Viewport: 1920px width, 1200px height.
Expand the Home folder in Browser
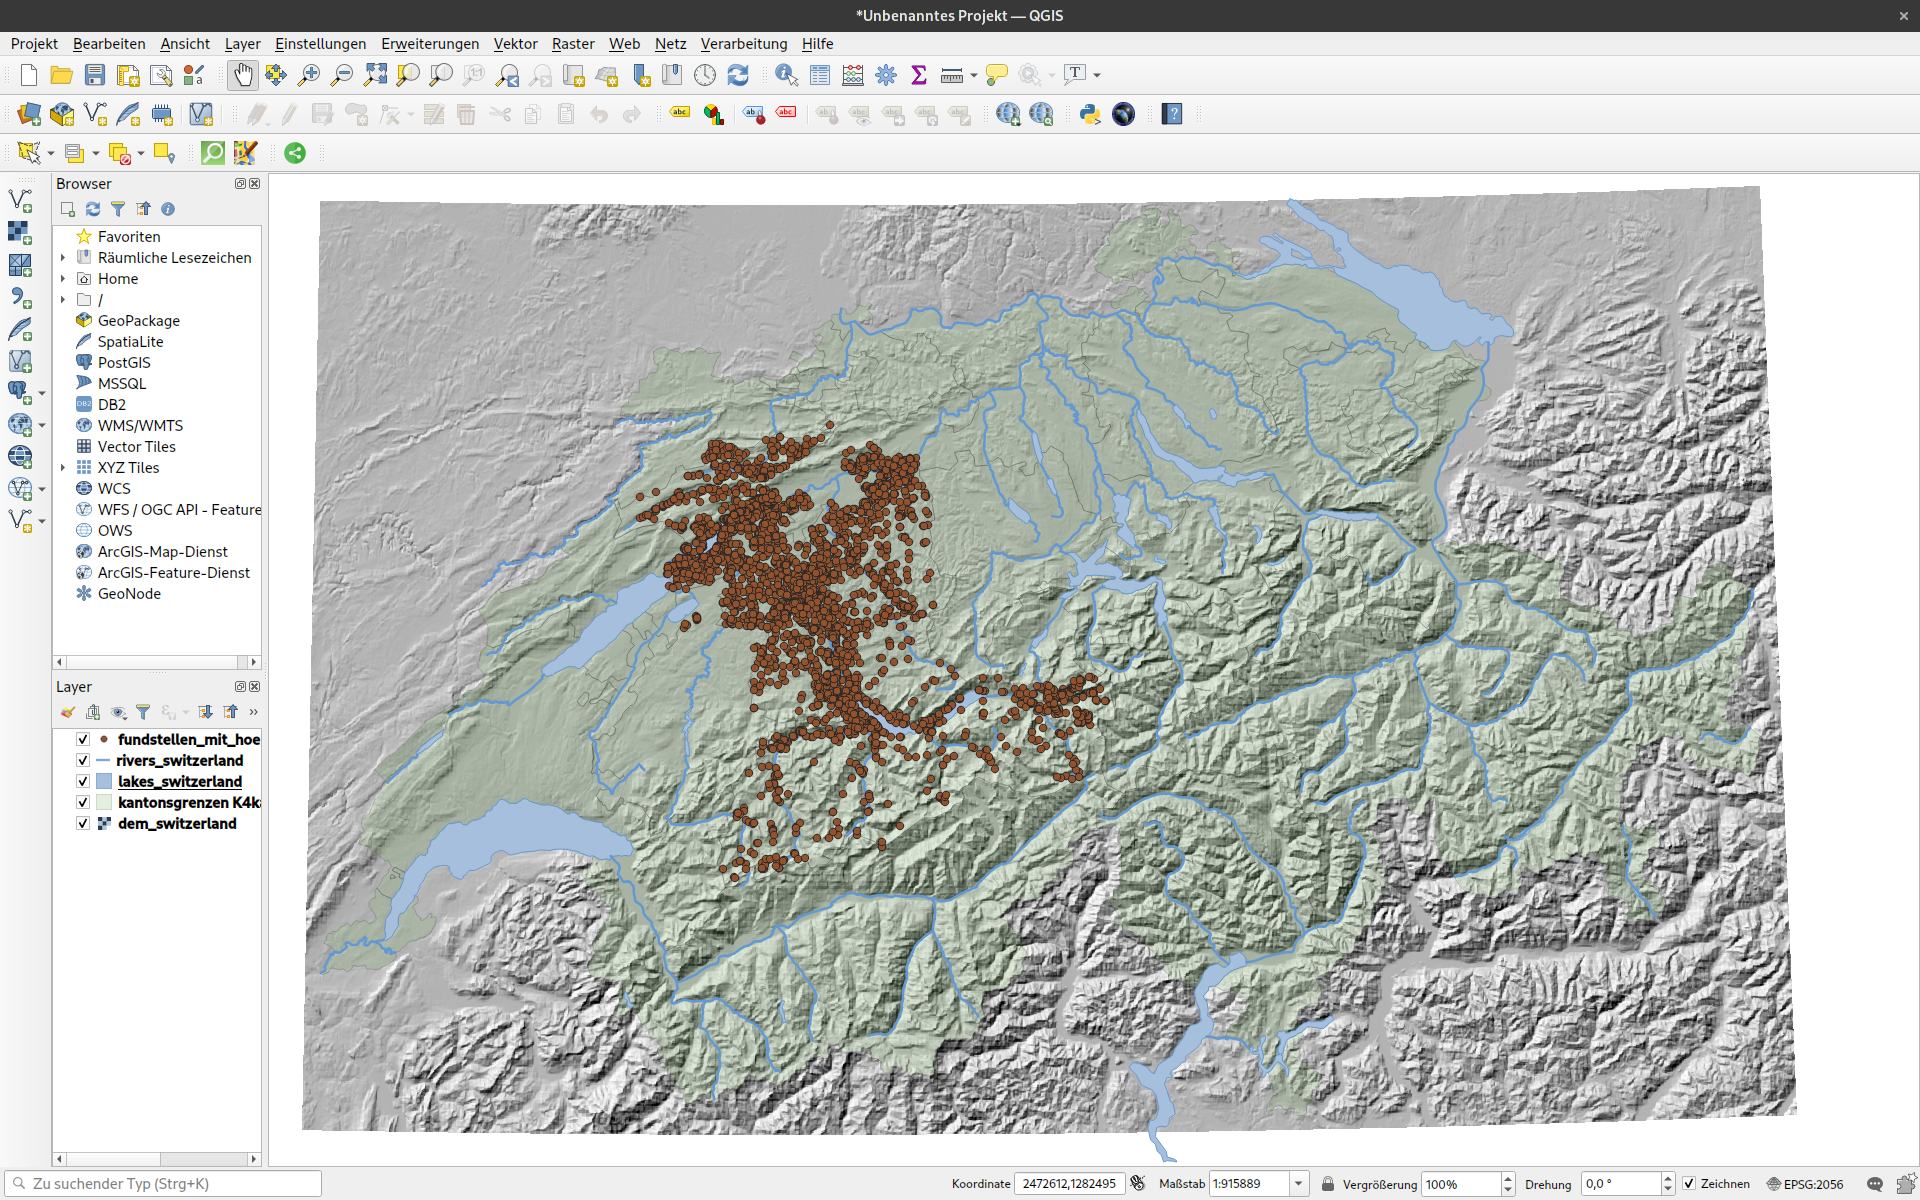[x=63, y=279]
